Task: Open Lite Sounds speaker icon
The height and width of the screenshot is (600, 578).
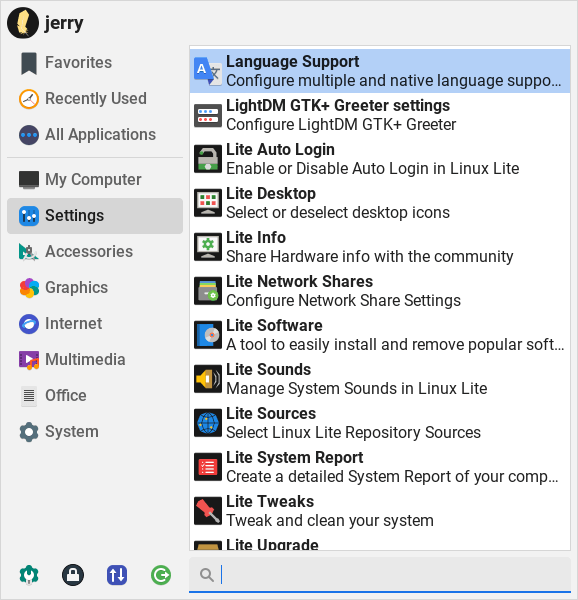Action: point(208,379)
